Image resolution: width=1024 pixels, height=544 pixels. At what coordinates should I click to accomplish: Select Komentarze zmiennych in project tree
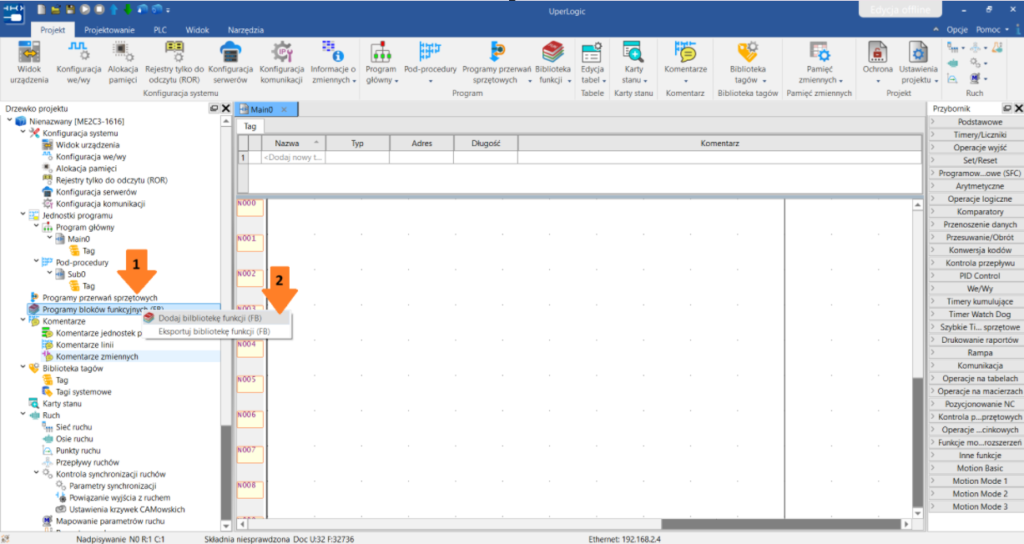tap(97, 357)
